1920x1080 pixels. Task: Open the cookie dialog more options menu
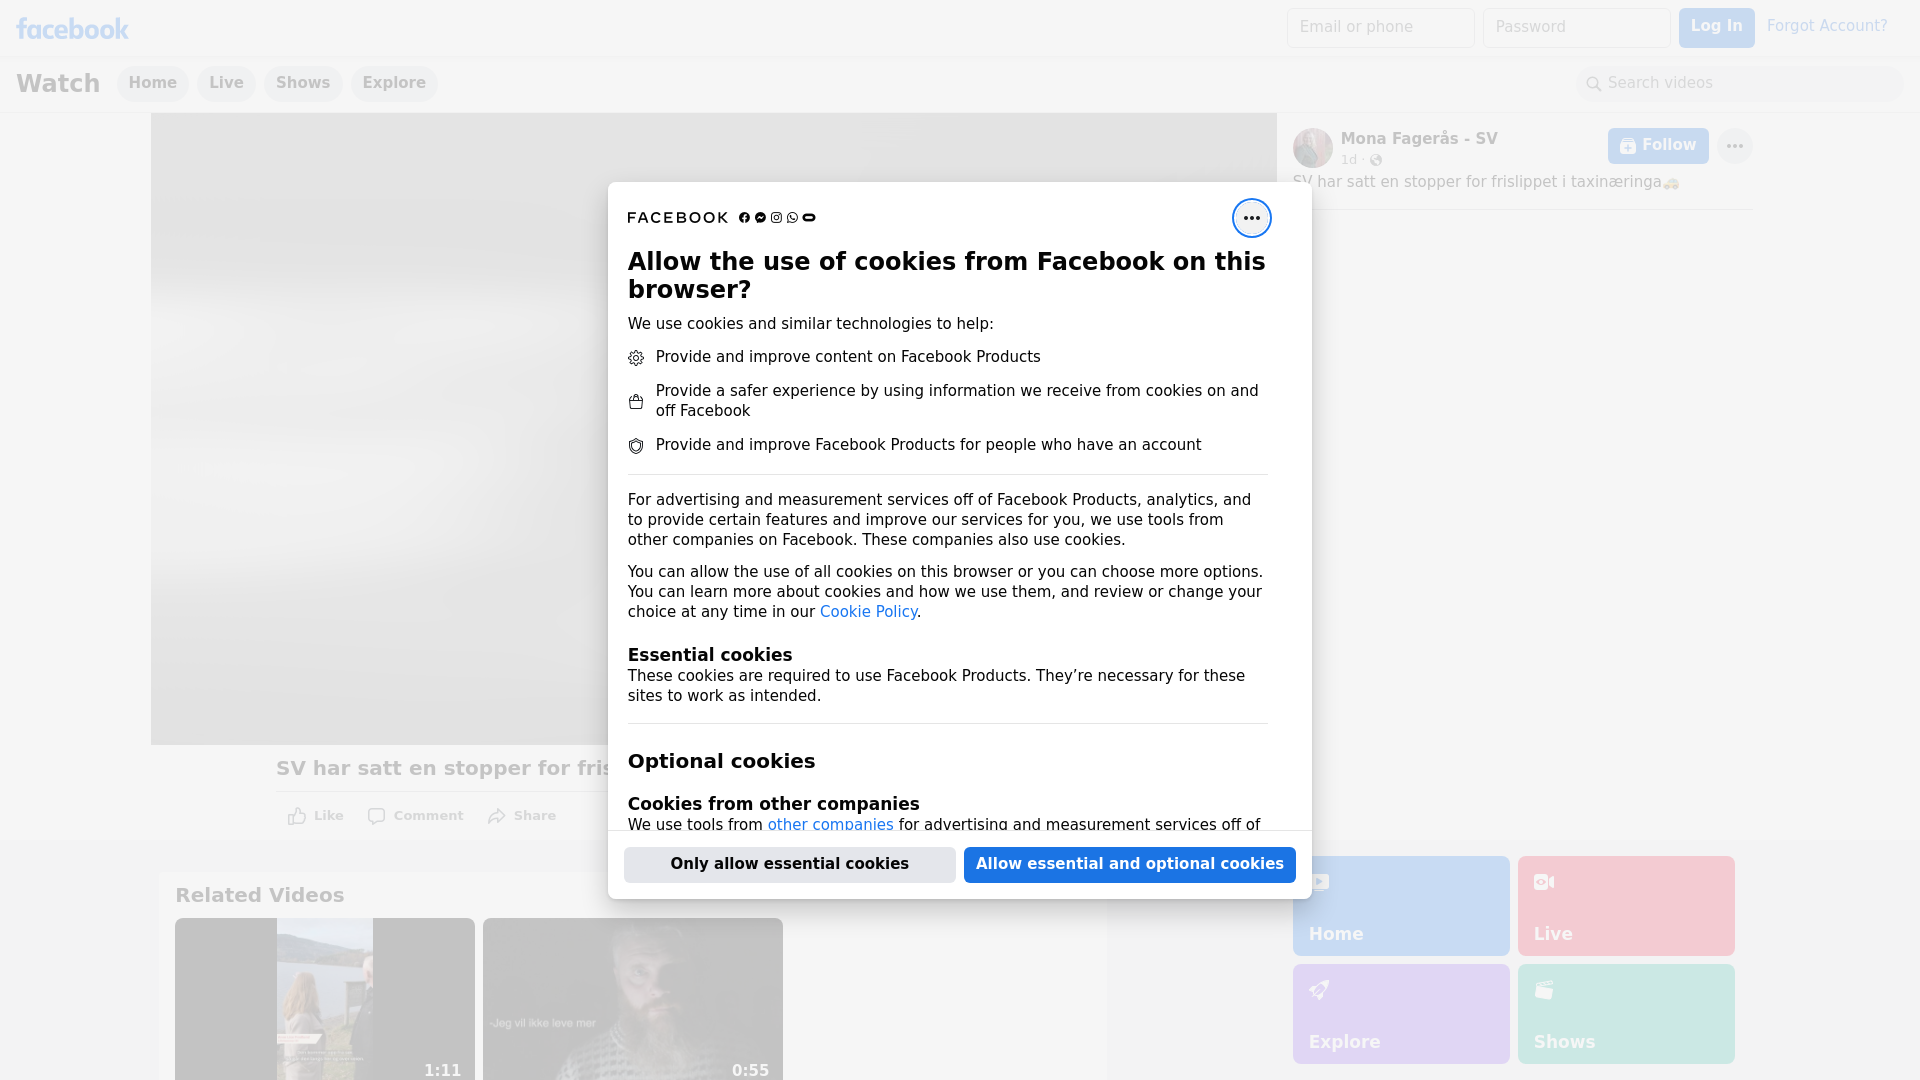point(1251,218)
